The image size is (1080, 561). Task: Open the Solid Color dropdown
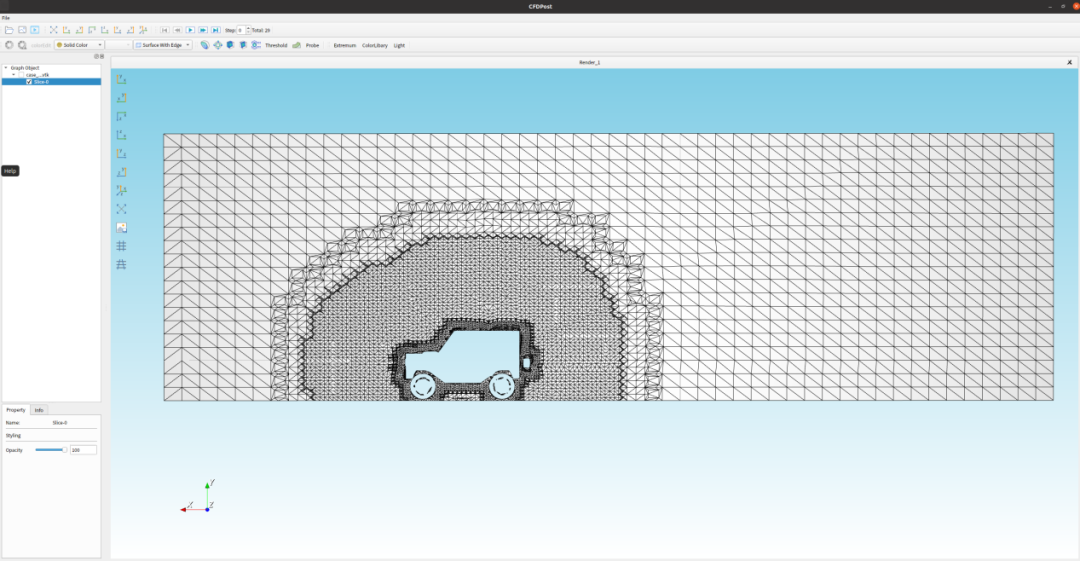(x=79, y=45)
